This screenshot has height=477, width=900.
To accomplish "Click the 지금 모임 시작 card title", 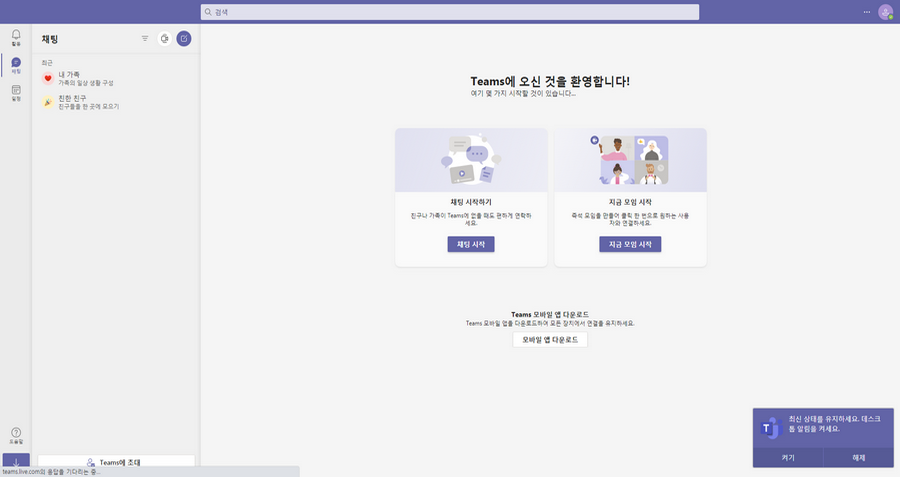I will 630,202.
